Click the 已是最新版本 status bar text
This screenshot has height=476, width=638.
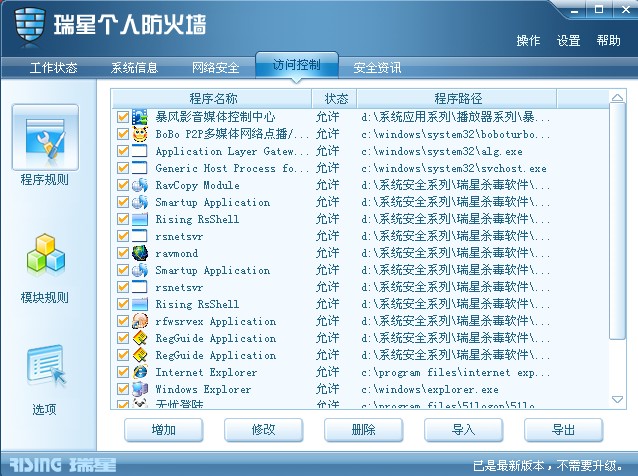pyautogui.click(x=548, y=465)
